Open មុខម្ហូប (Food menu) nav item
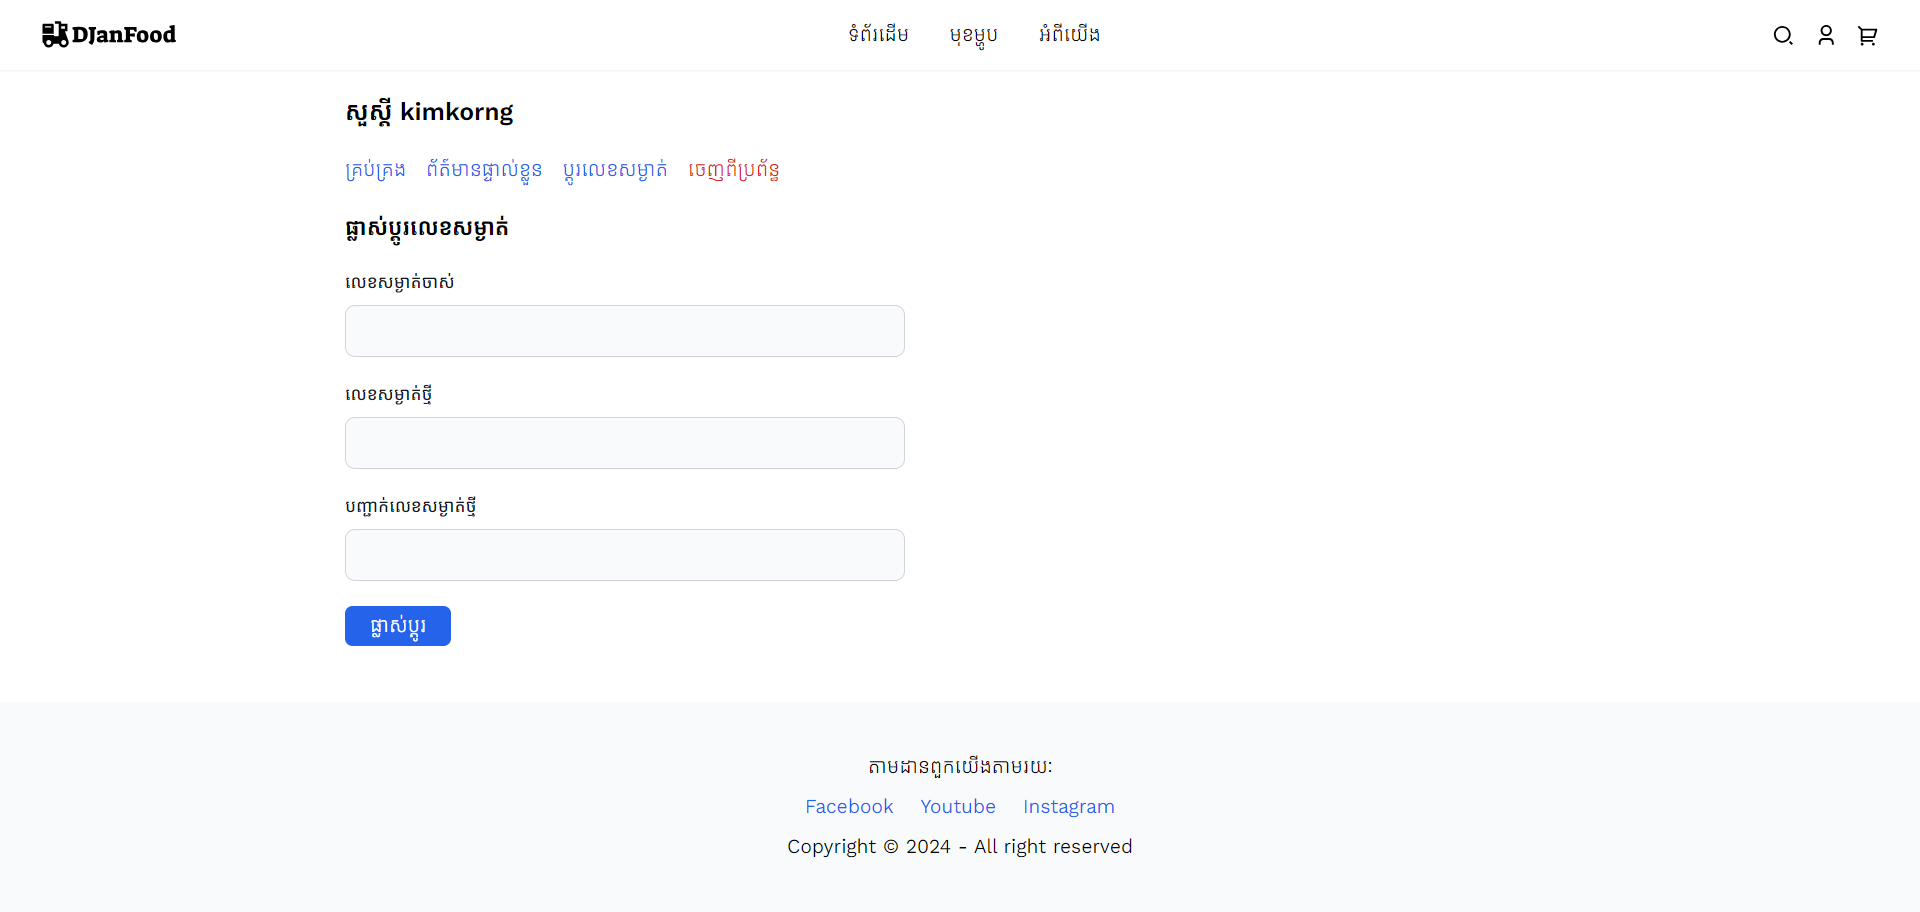This screenshot has width=1920, height=912. point(973,35)
